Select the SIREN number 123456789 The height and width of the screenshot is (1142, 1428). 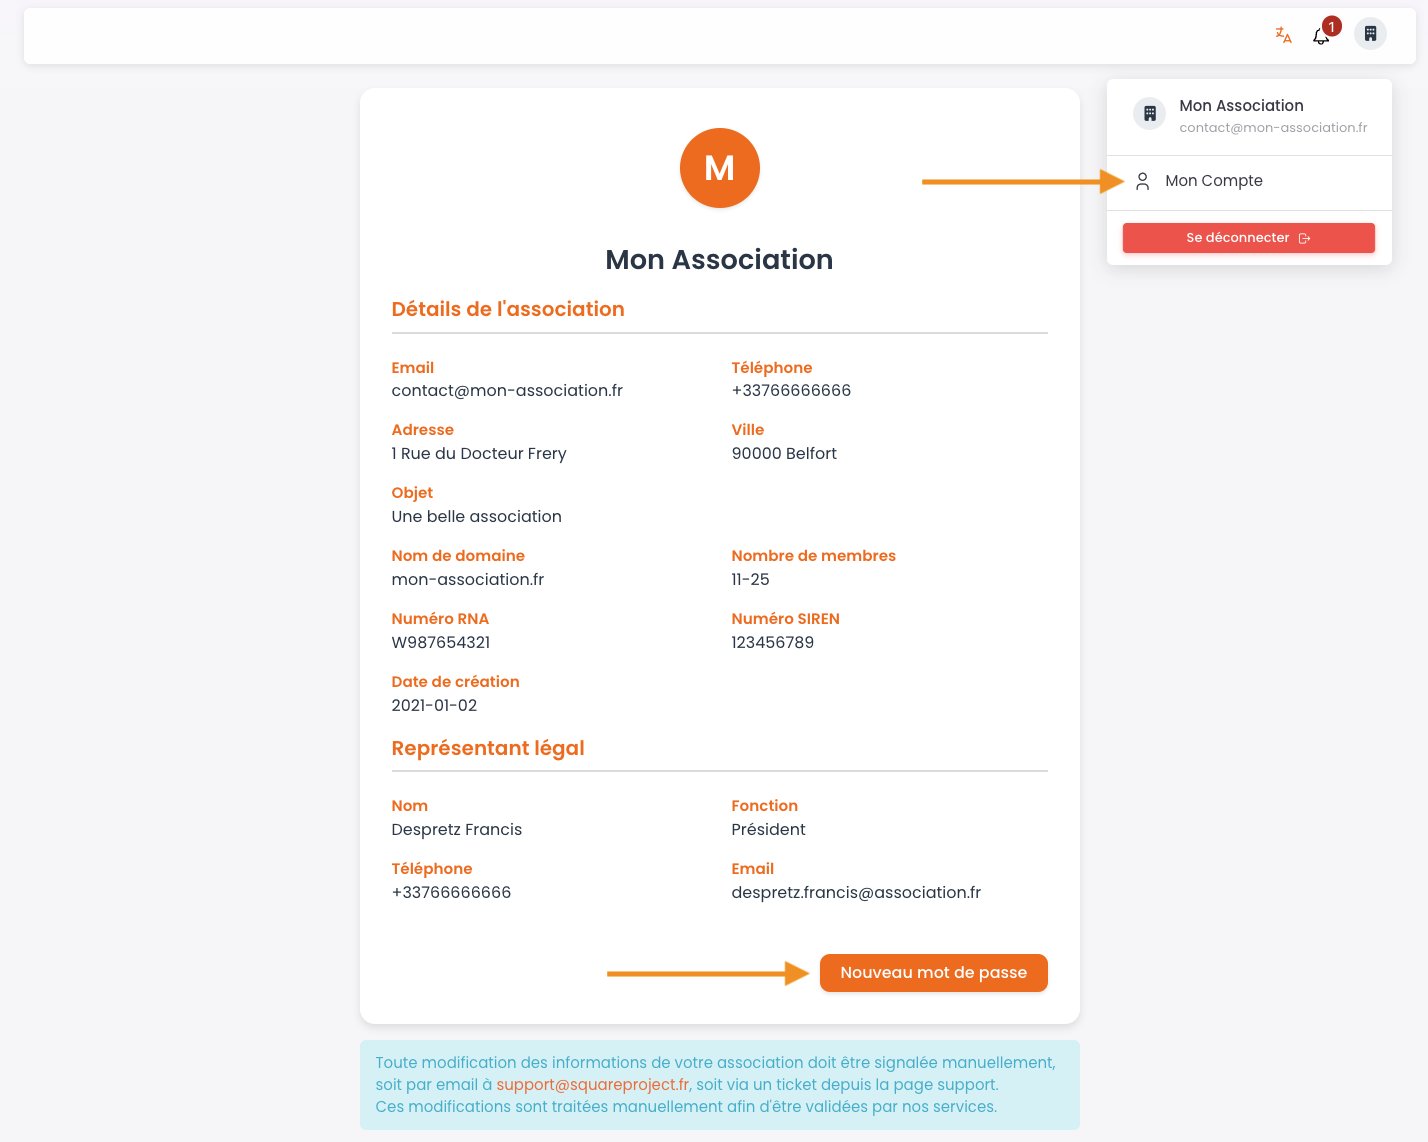(x=772, y=643)
